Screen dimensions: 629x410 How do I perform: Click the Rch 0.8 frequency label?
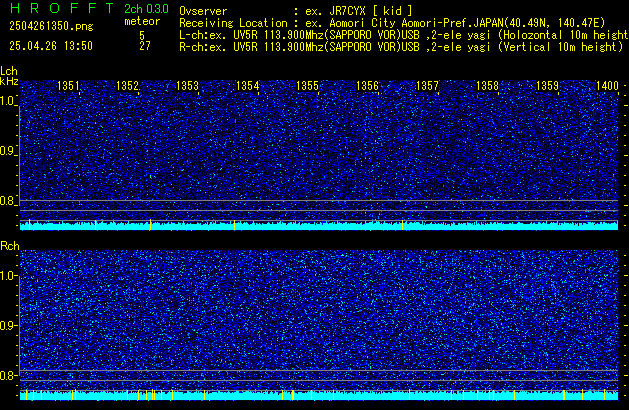[x=7, y=375]
